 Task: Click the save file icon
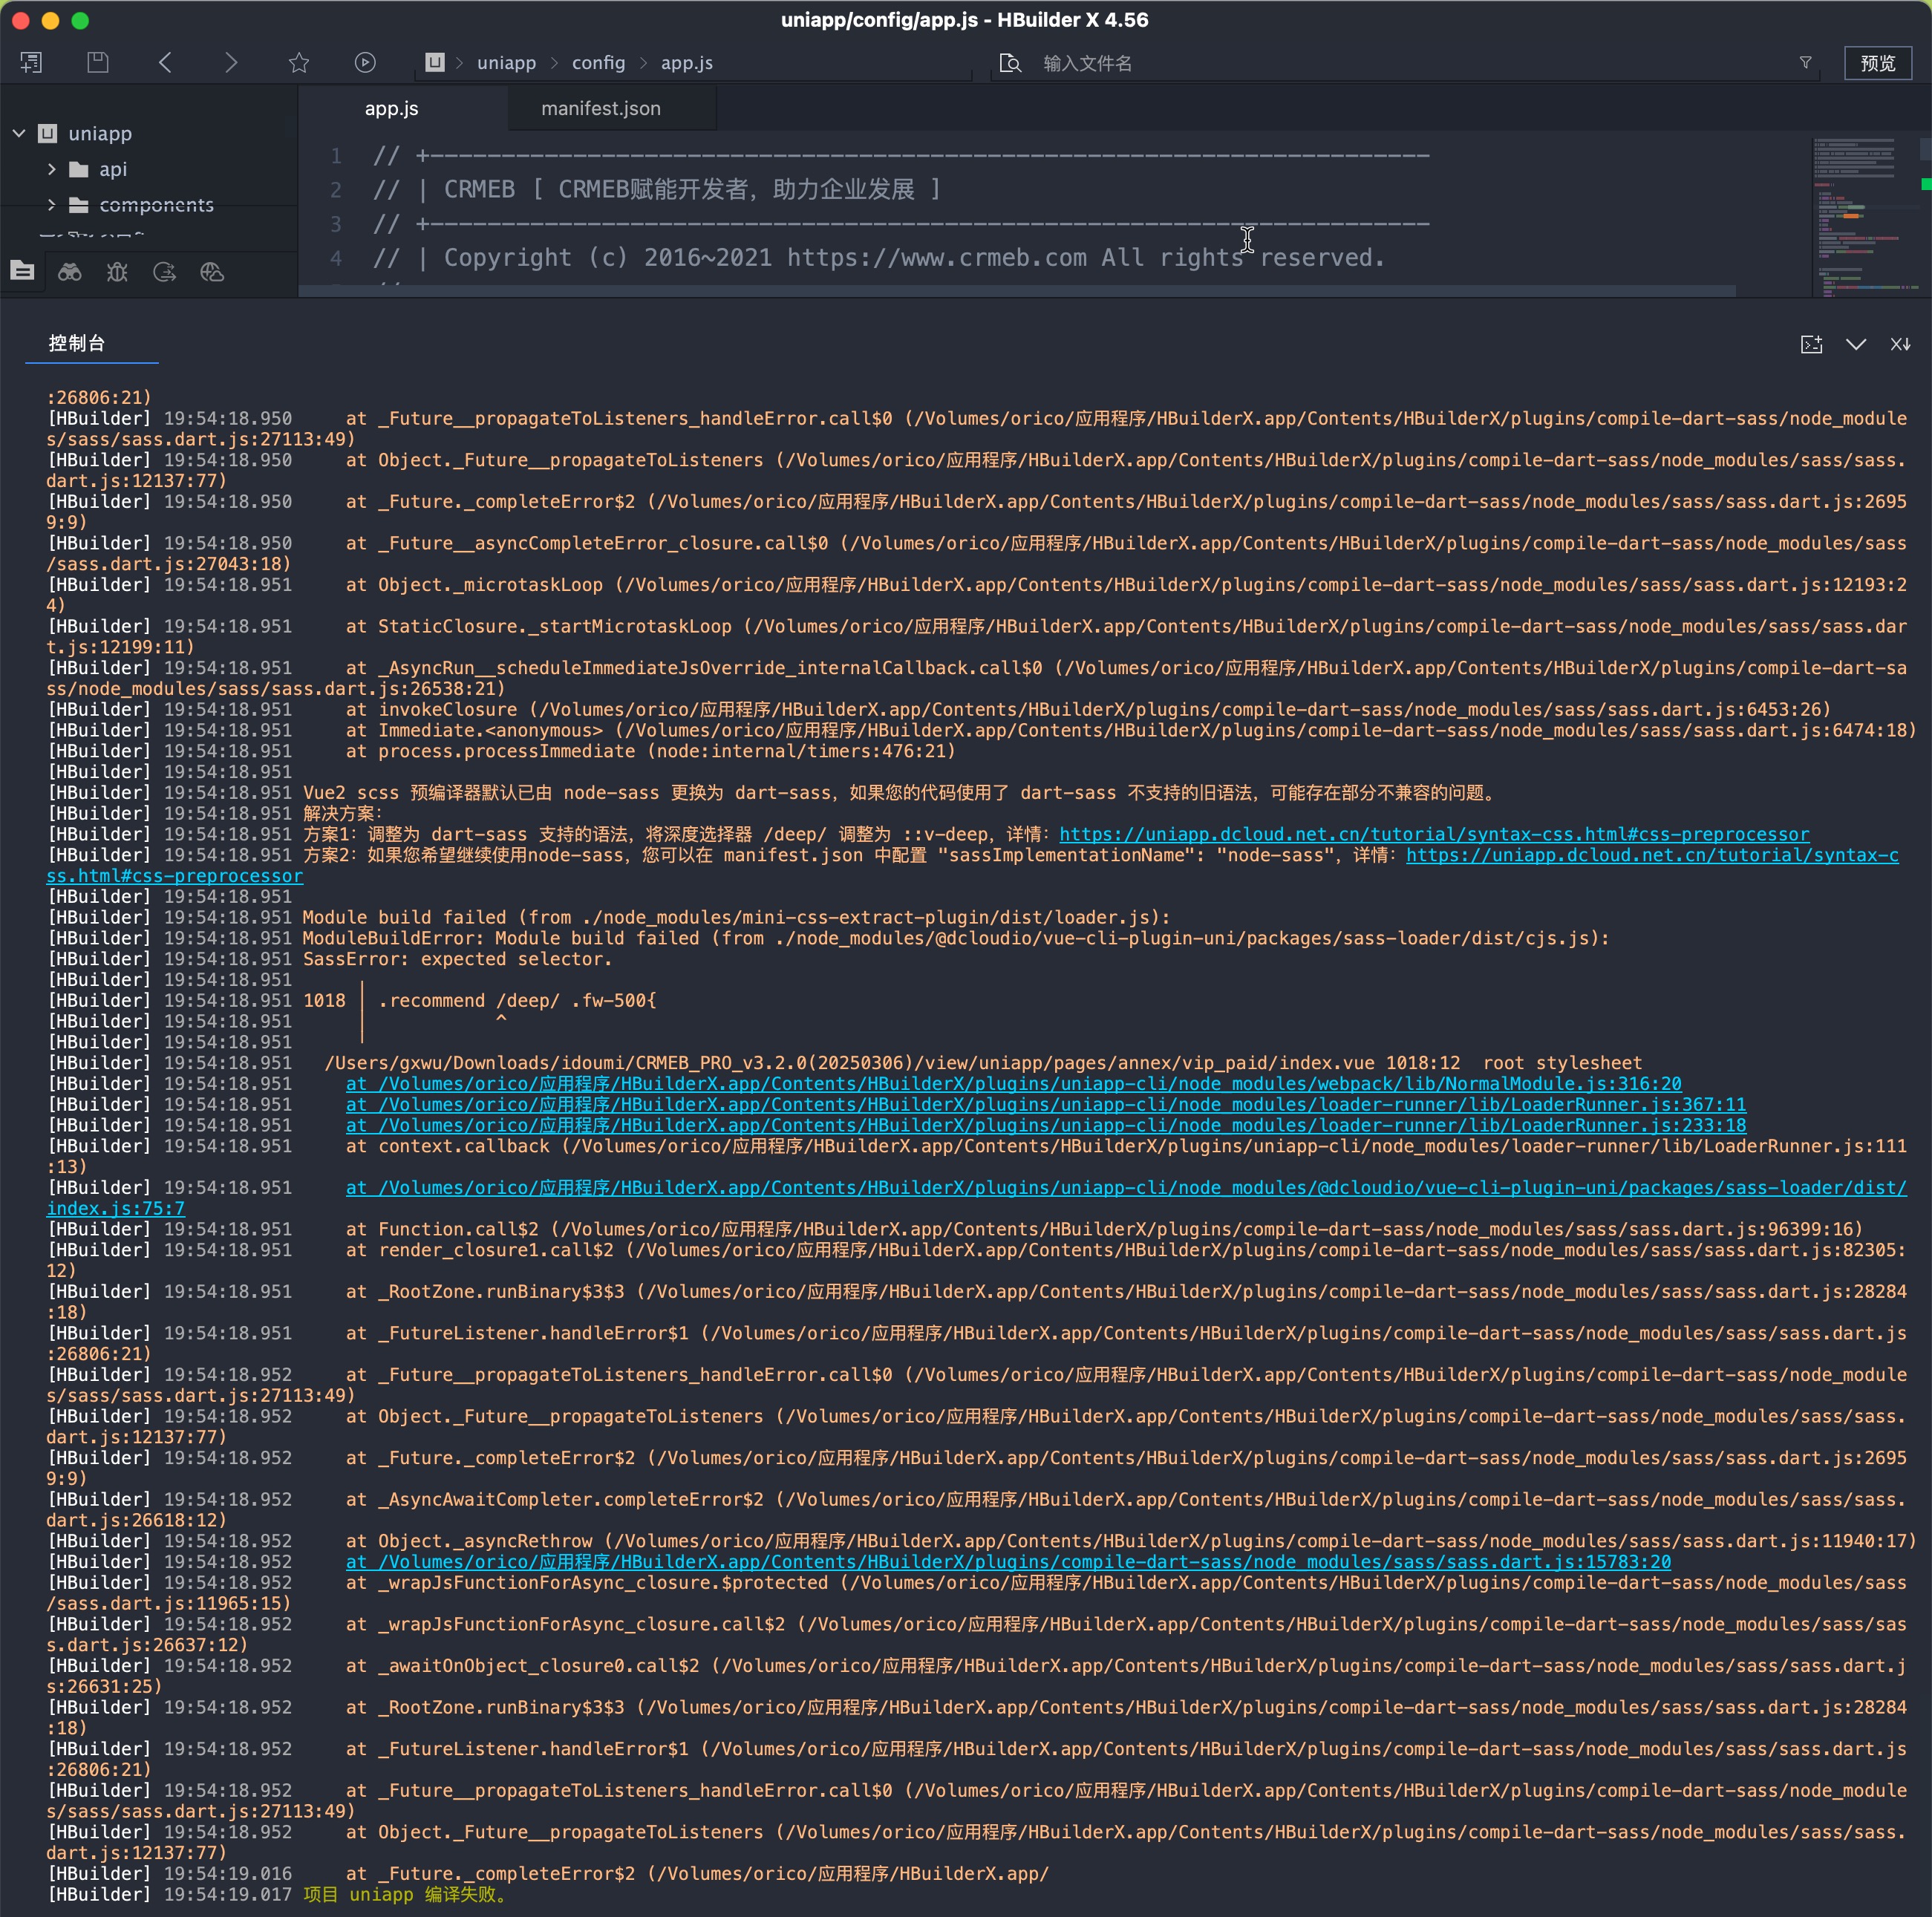pos(98,62)
